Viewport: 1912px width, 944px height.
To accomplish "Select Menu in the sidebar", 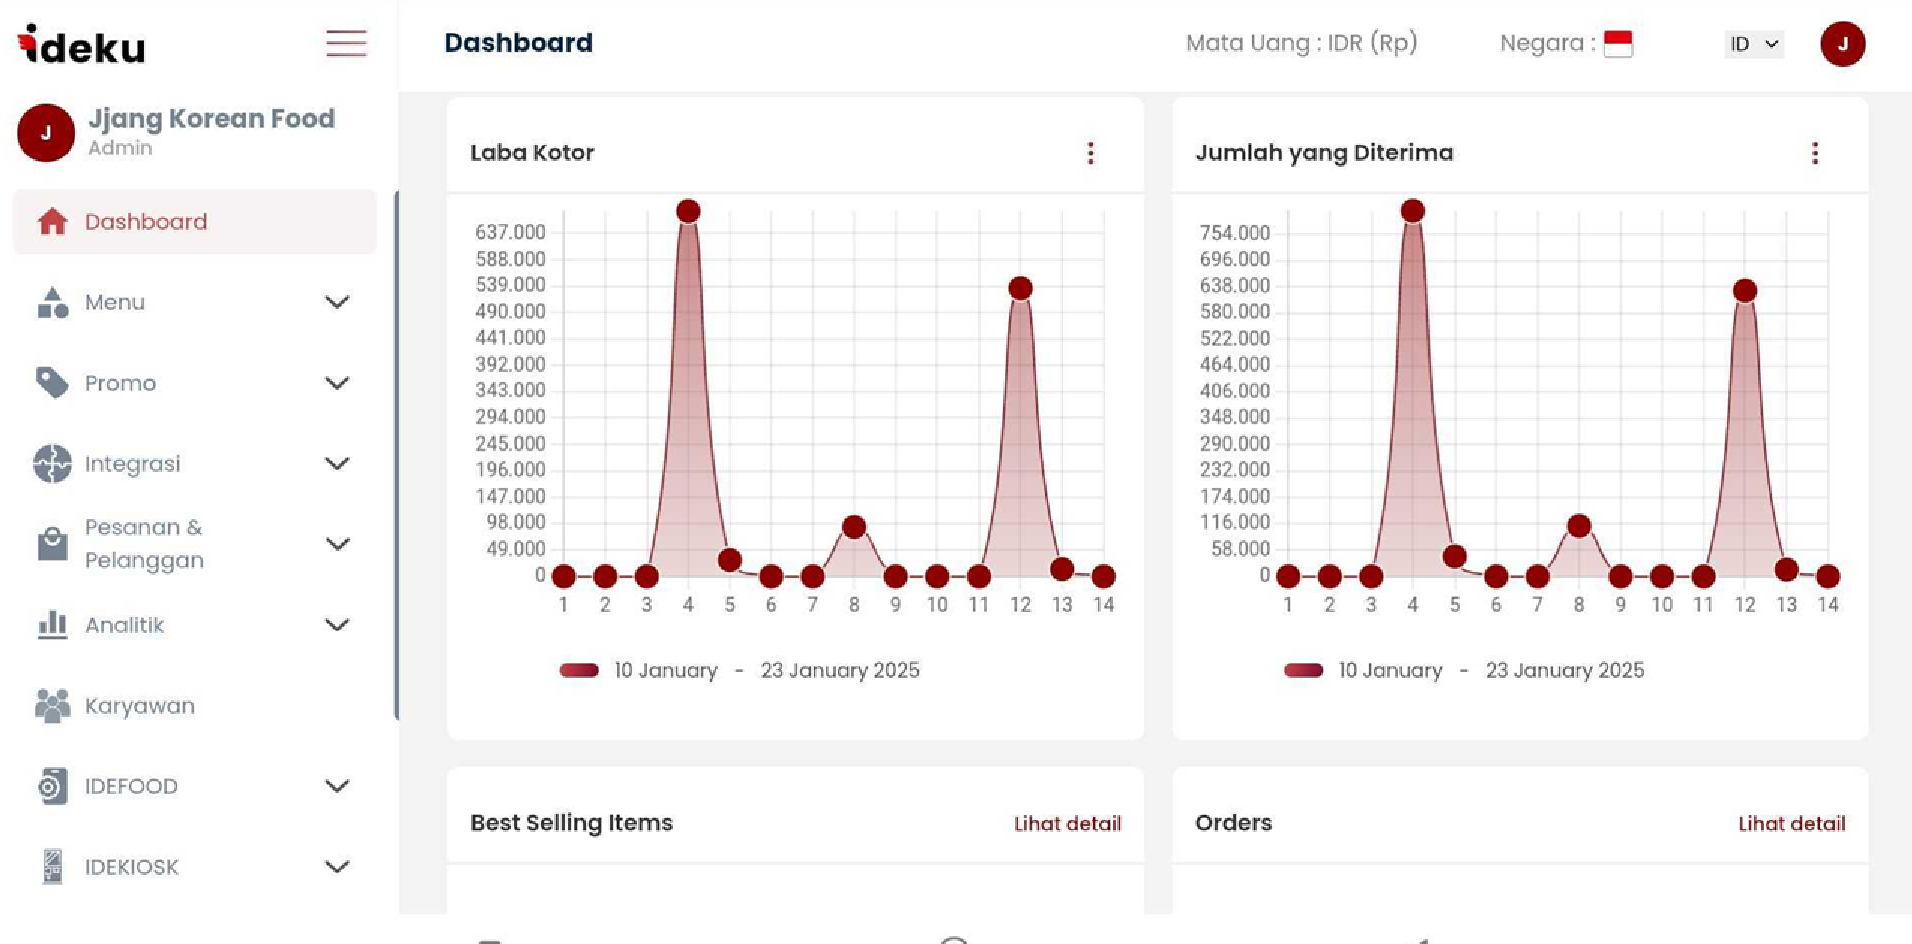I will coord(115,302).
